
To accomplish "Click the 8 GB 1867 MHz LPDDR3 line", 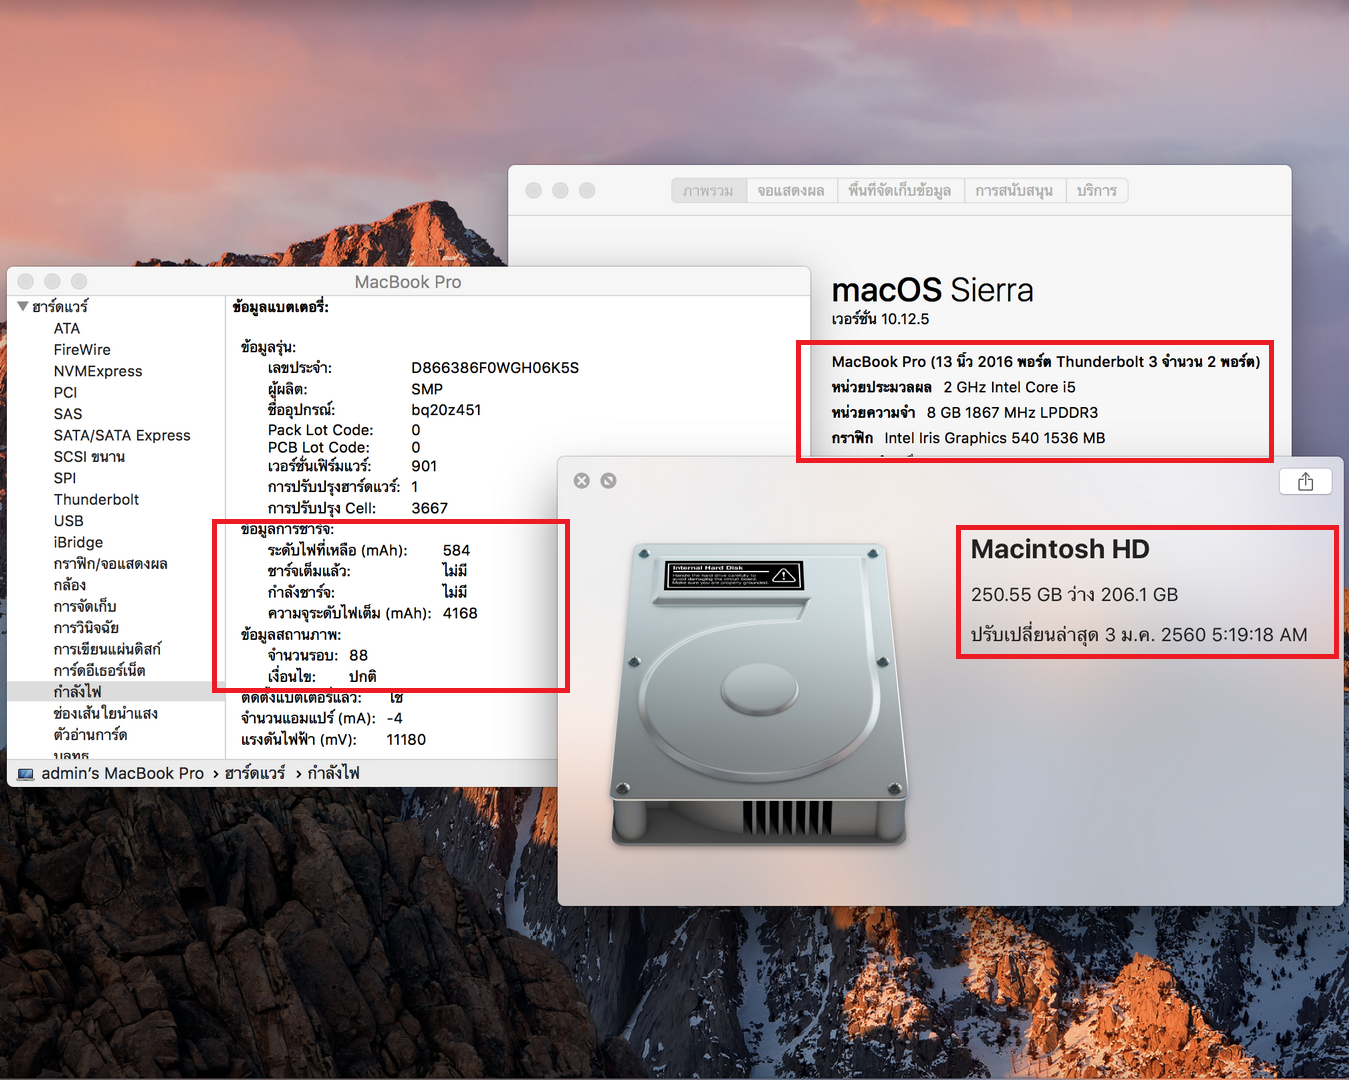I will [964, 412].
